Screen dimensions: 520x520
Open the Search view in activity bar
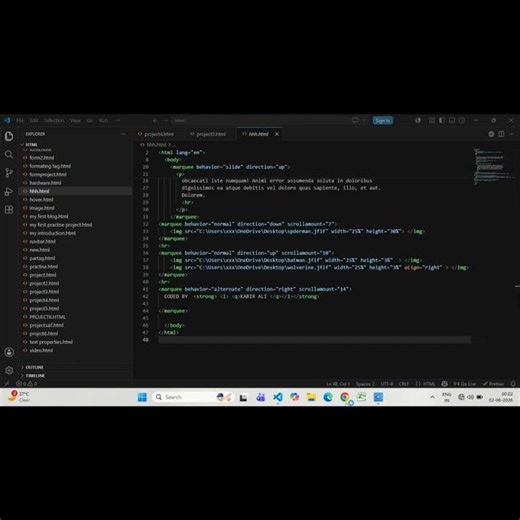click(9, 154)
